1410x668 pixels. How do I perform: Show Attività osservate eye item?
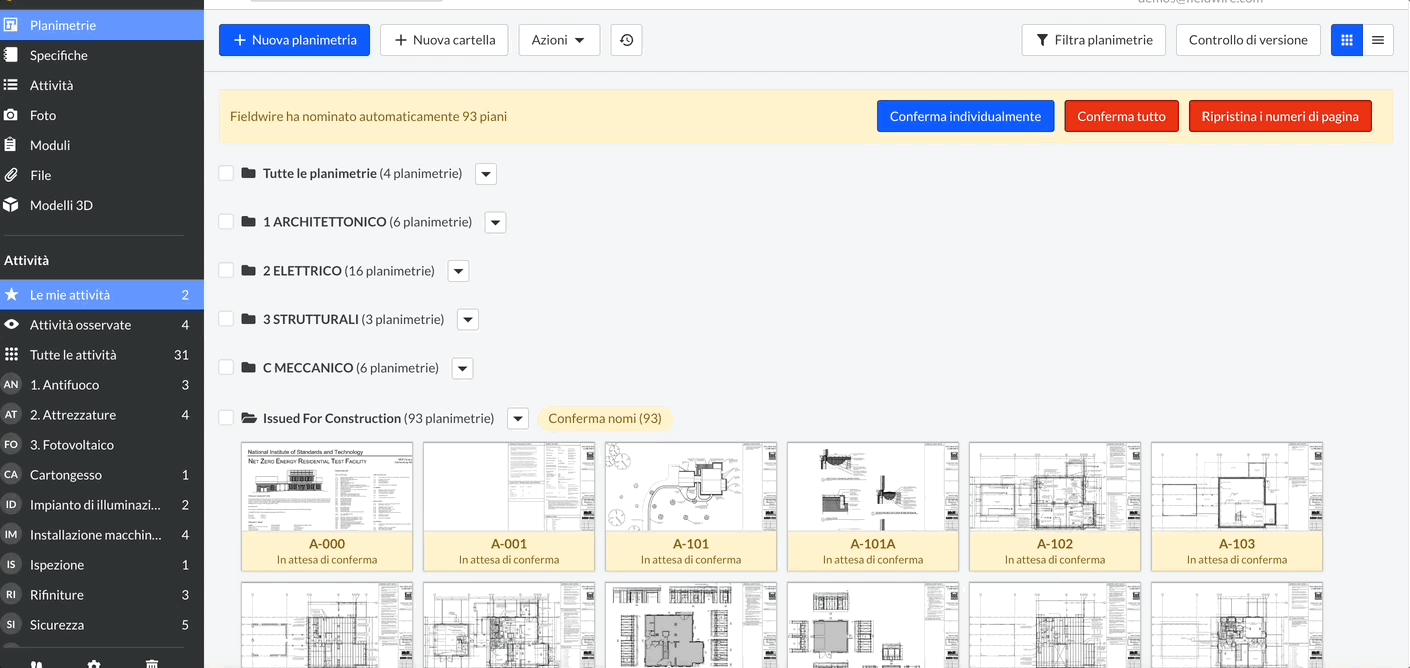pyautogui.click(x=80, y=325)
